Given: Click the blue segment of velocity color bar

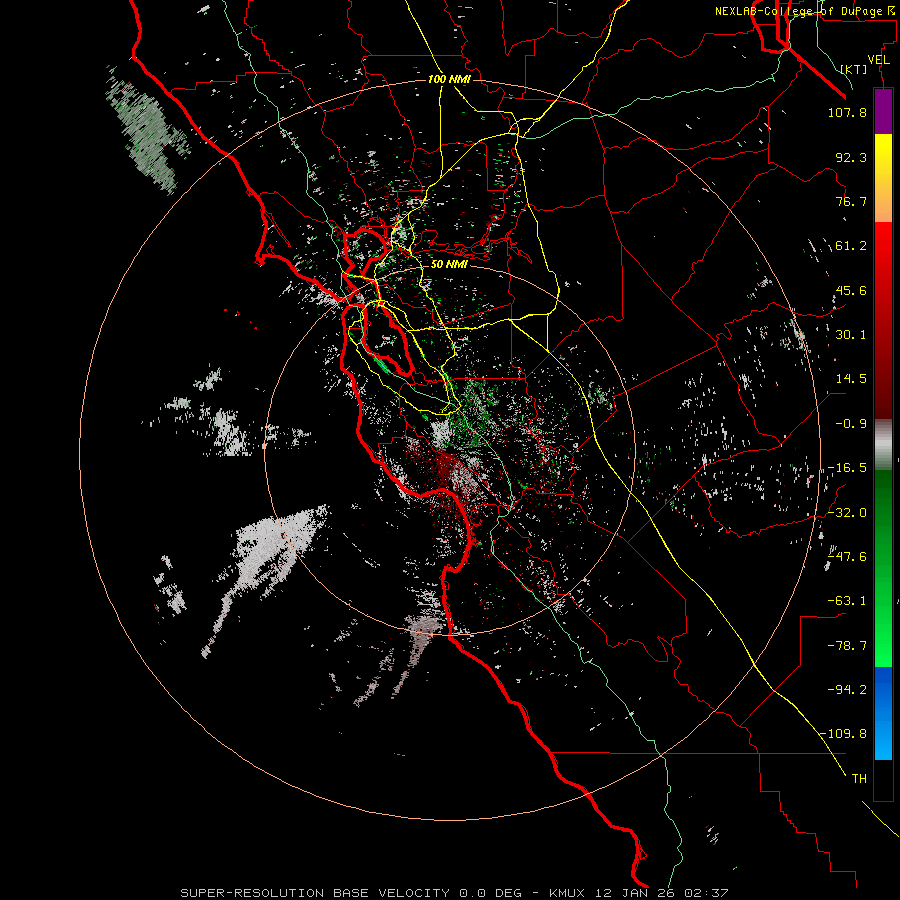Looking at the screenshot, I should (x=883, y=713).
